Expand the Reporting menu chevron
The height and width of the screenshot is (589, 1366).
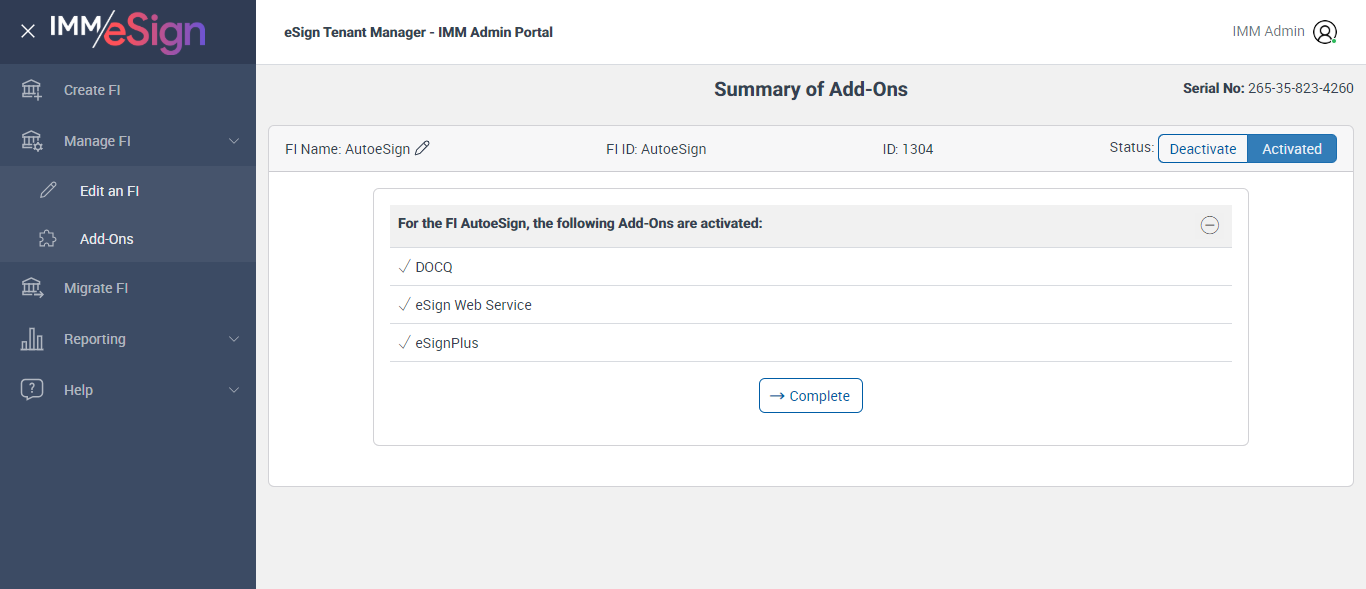pyautogui.click(x=234, y=339)
